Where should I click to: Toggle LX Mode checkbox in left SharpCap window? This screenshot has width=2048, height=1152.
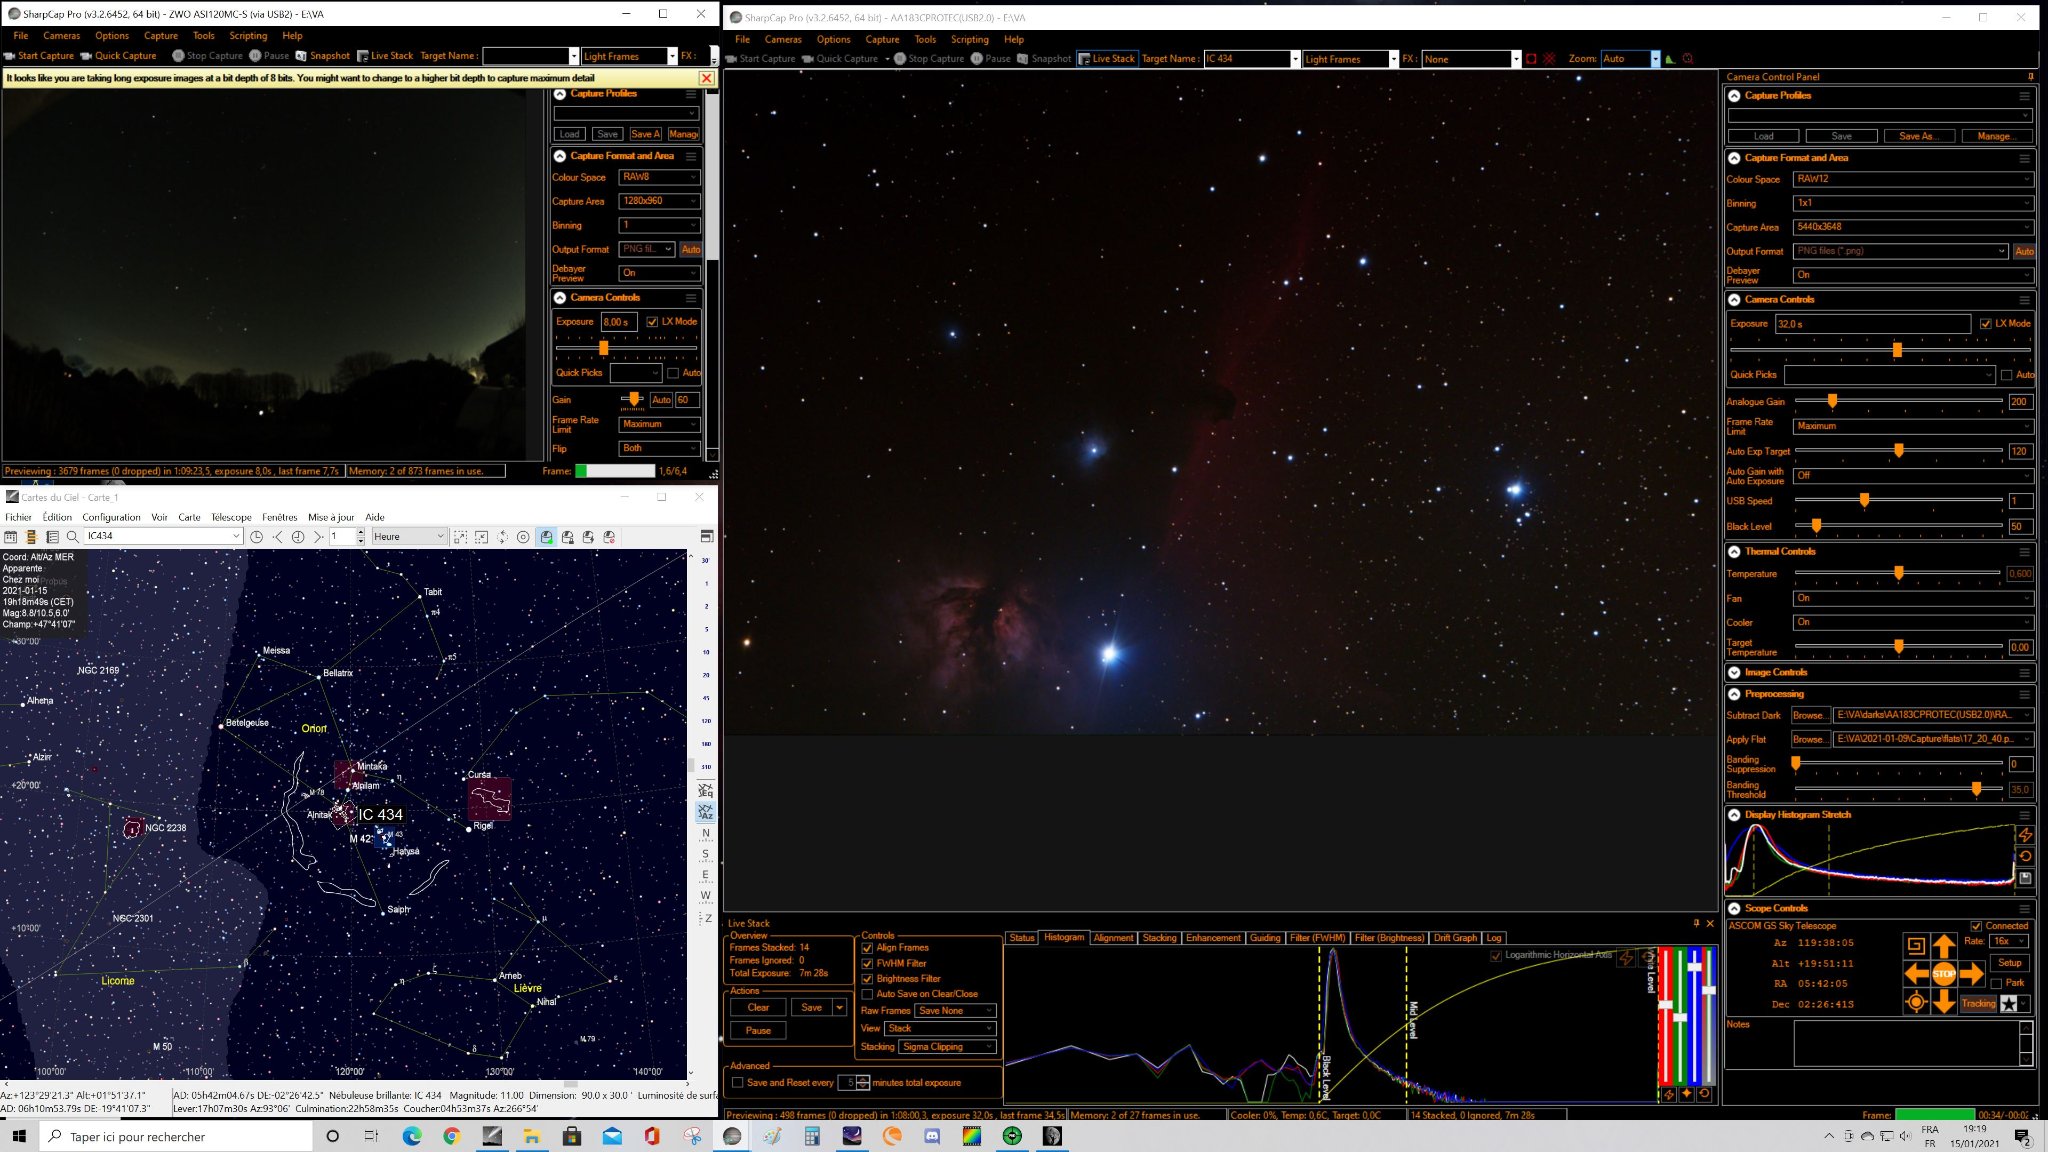pos(652,322)
